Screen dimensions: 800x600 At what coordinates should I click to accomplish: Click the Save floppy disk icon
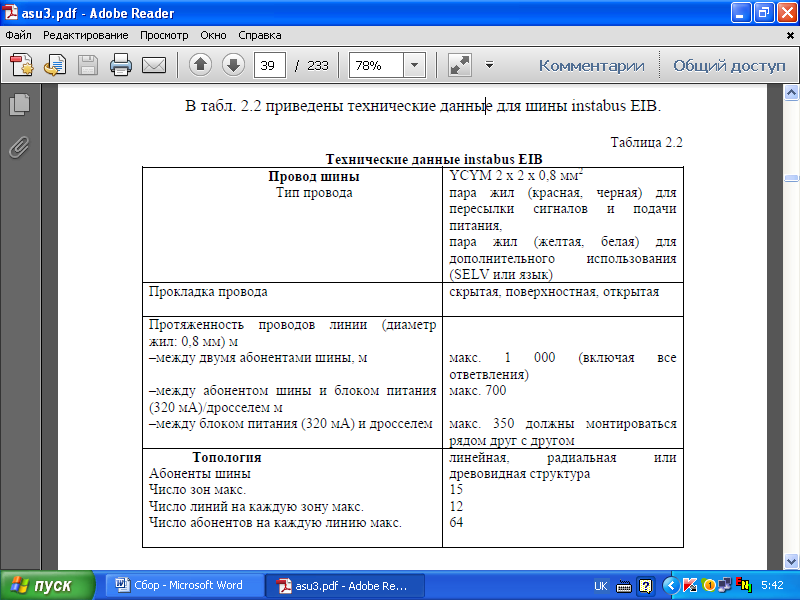tap(88, 65)
